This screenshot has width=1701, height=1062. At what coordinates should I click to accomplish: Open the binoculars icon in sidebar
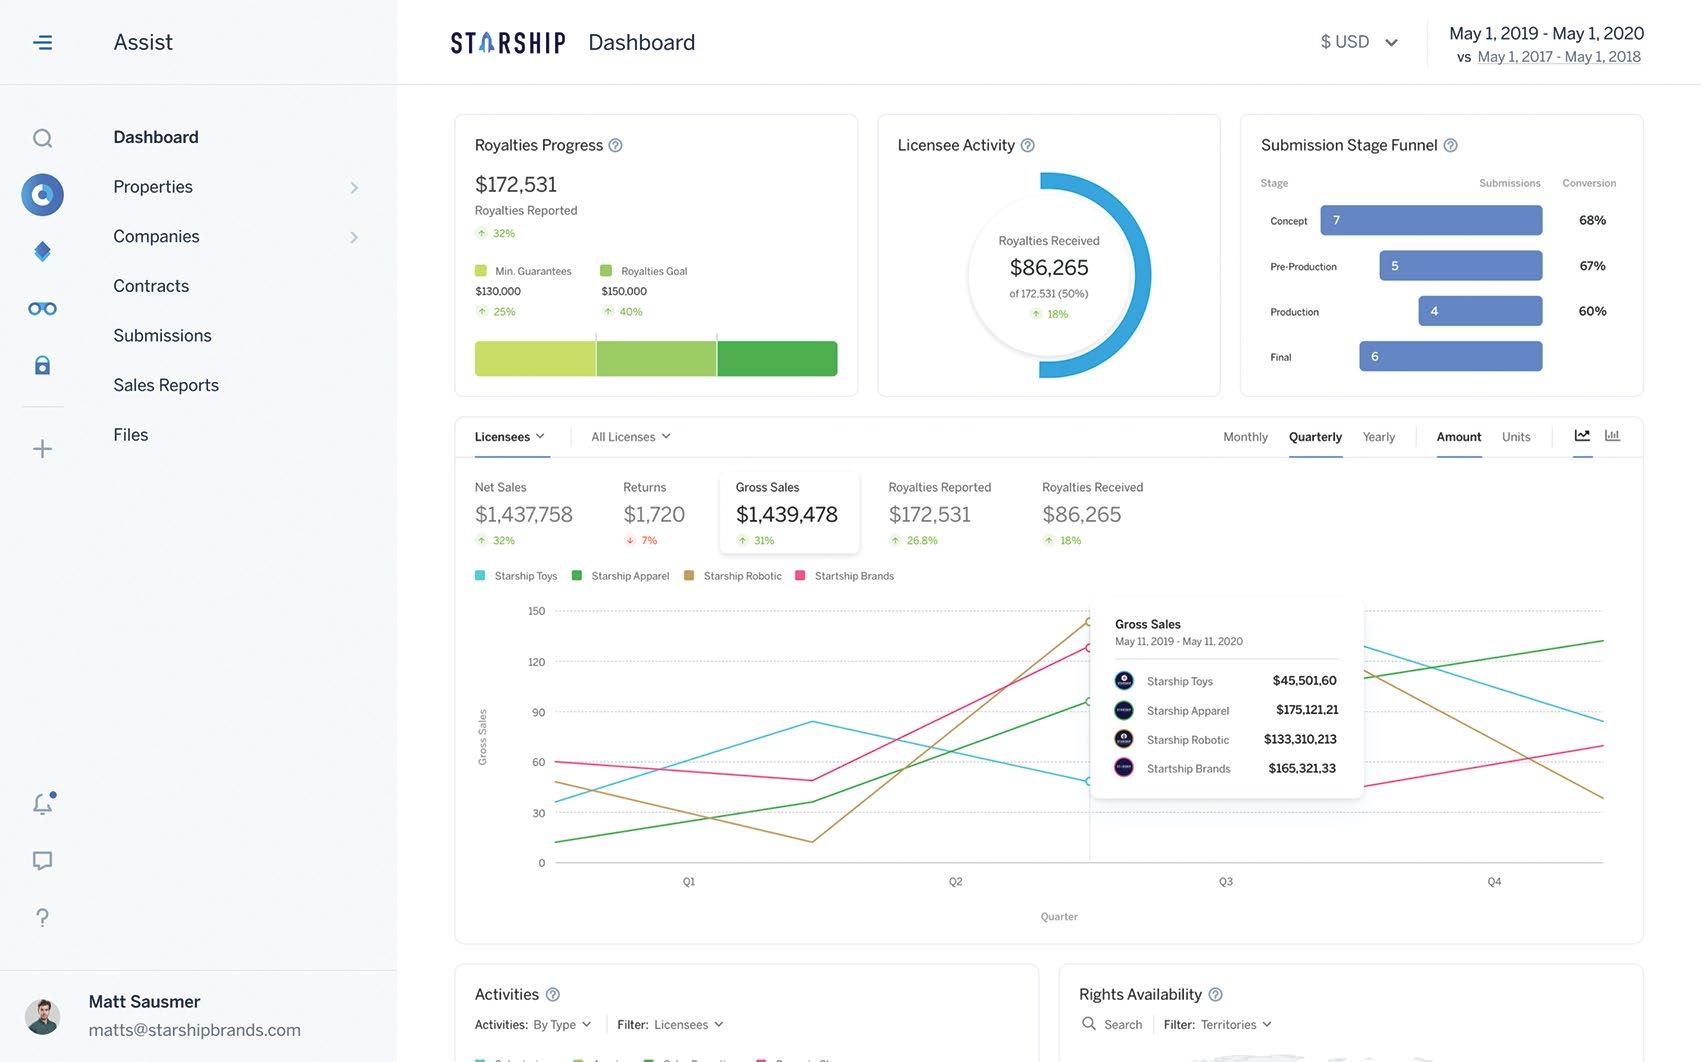pyautogui.click(x=42, y=309)
